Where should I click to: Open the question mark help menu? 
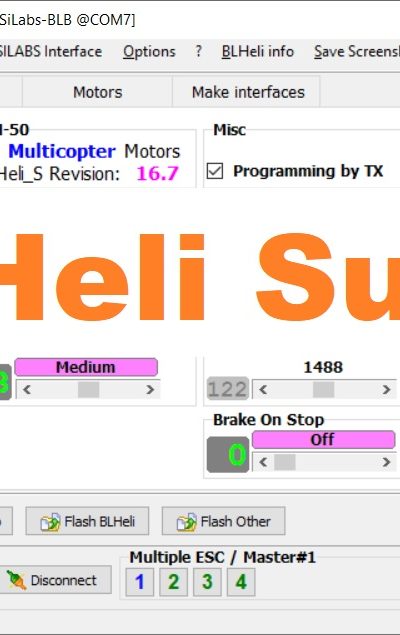click(198, 51)
